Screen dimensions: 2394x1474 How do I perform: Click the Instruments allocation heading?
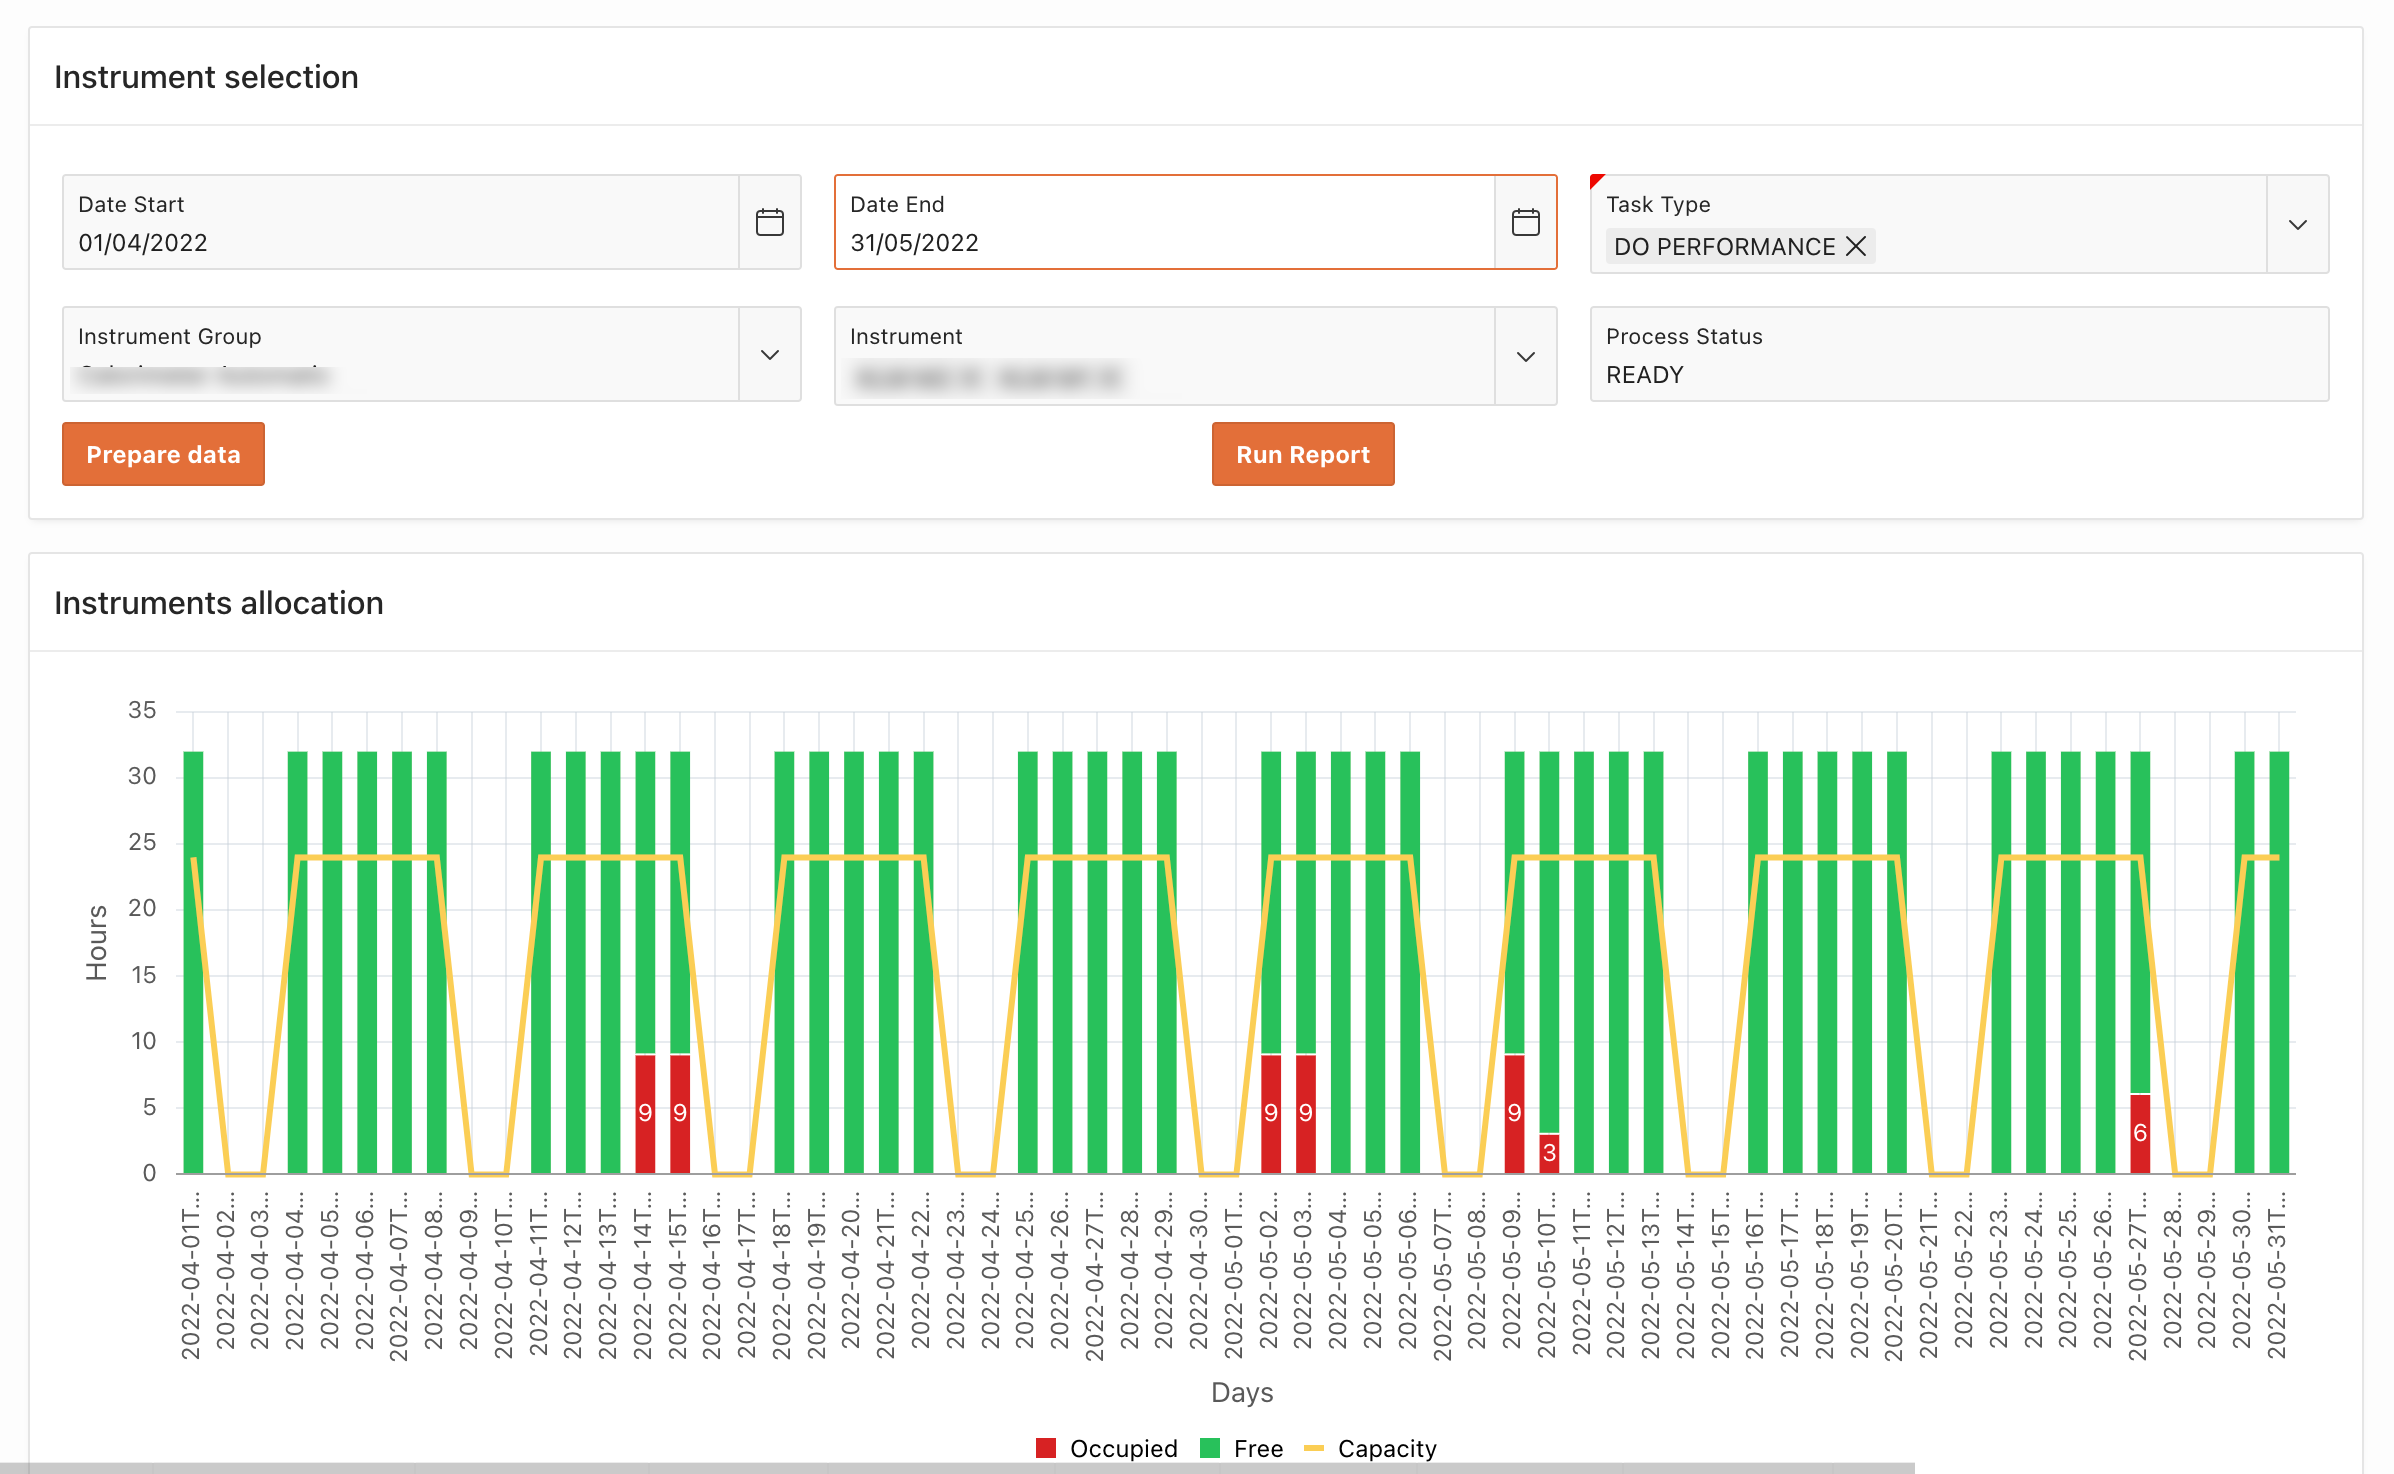pos(219,603)
